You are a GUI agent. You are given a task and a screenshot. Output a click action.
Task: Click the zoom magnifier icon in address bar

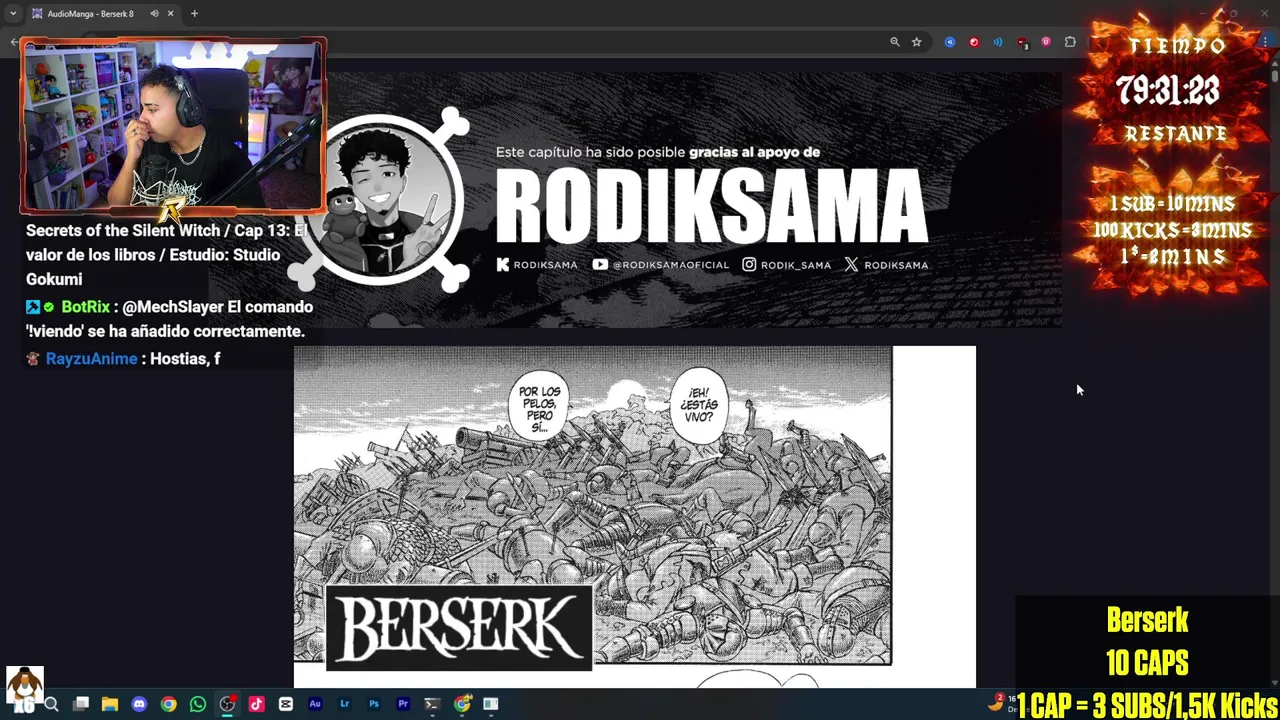pyautogui.click(x=895, y=42)
